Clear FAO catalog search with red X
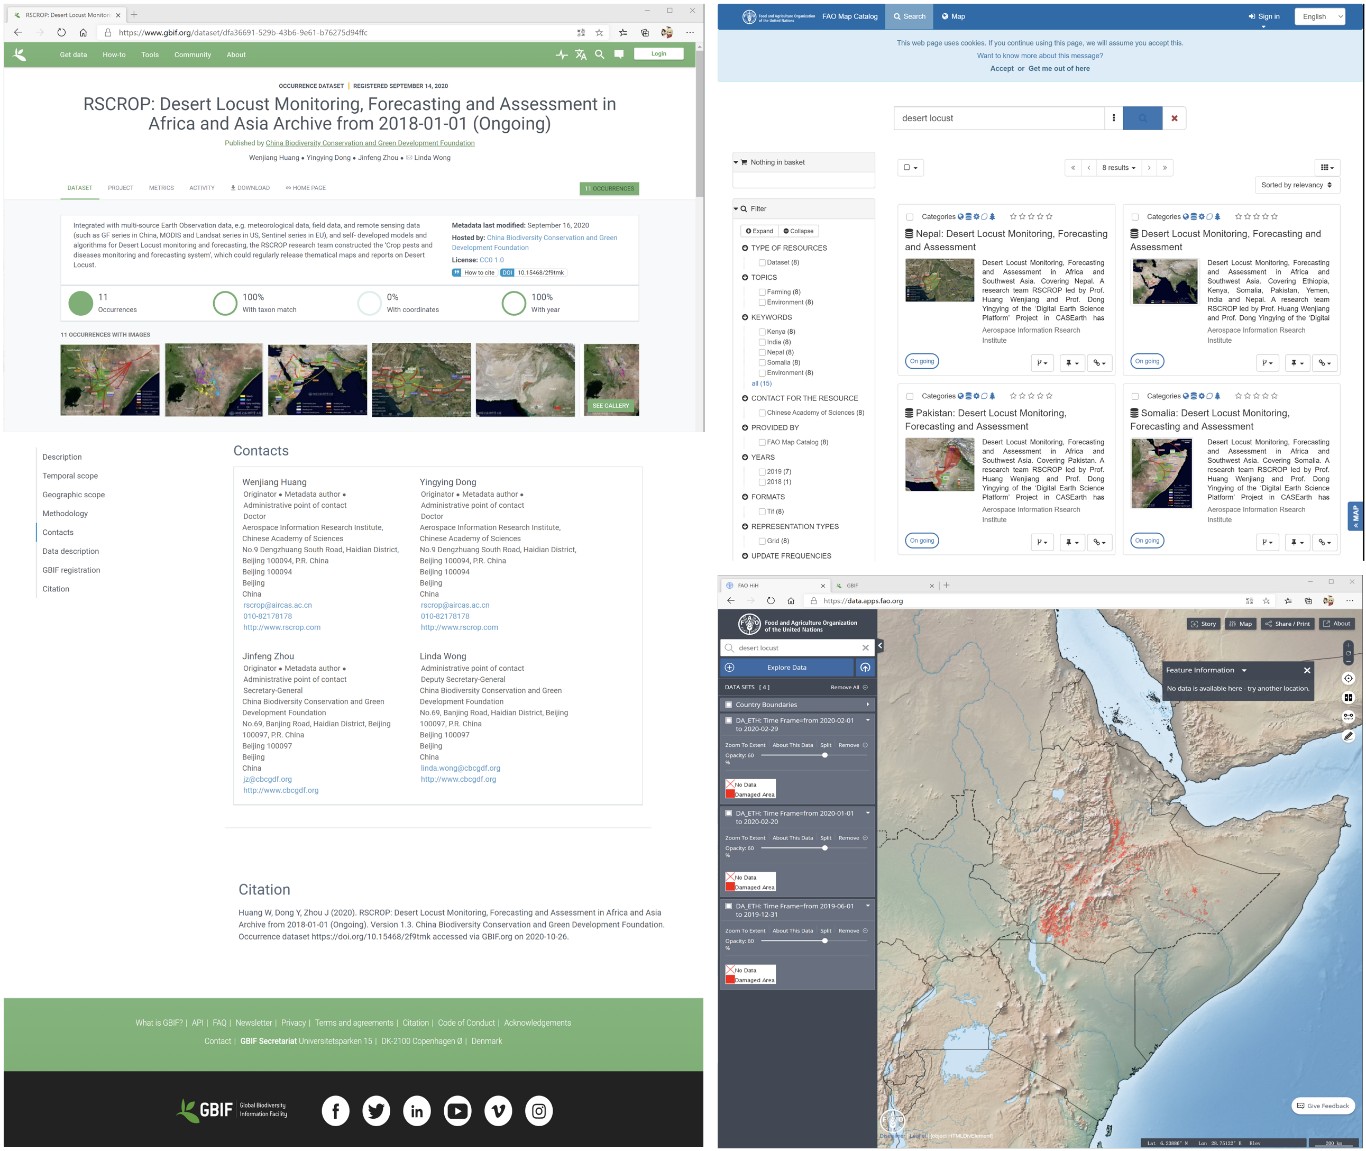The width and height of the screenshot is (1366, 1151). point(1174,118)
